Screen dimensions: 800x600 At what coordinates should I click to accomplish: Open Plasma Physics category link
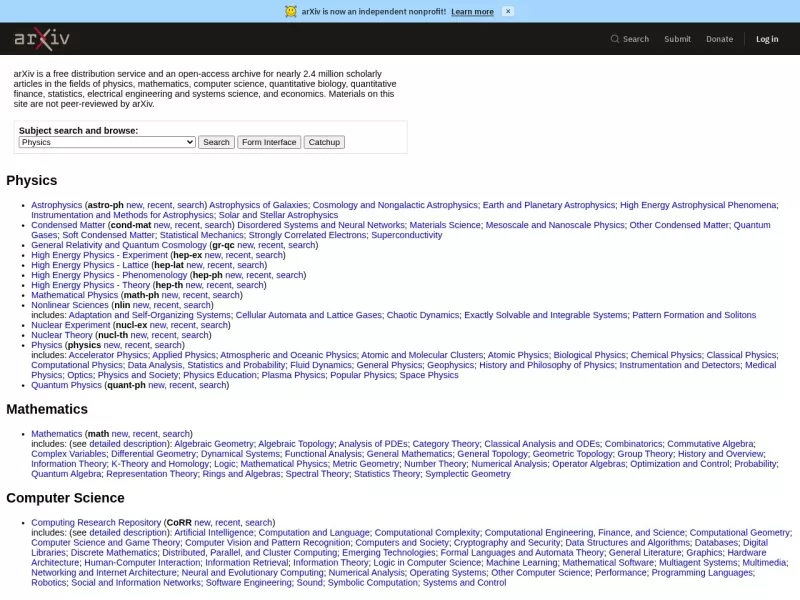pos(293,375)
